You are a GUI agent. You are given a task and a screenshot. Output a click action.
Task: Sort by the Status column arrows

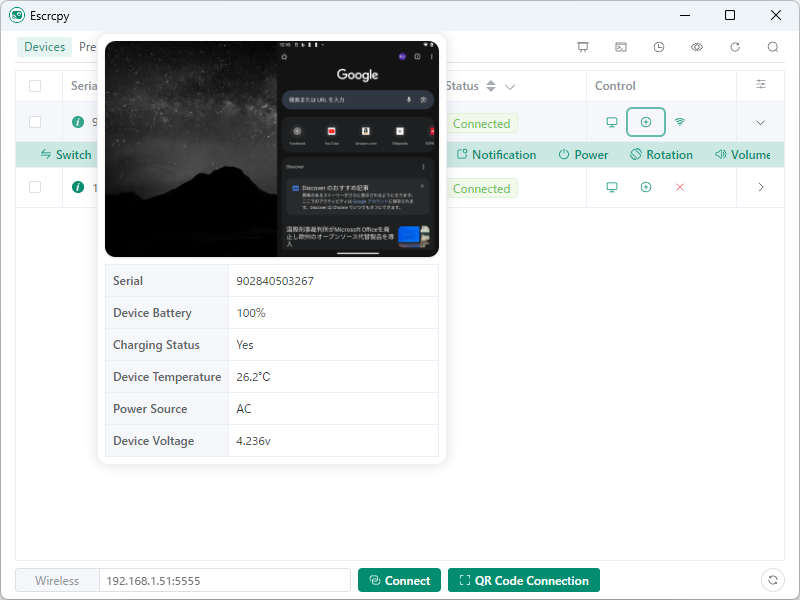click(491, 86)
